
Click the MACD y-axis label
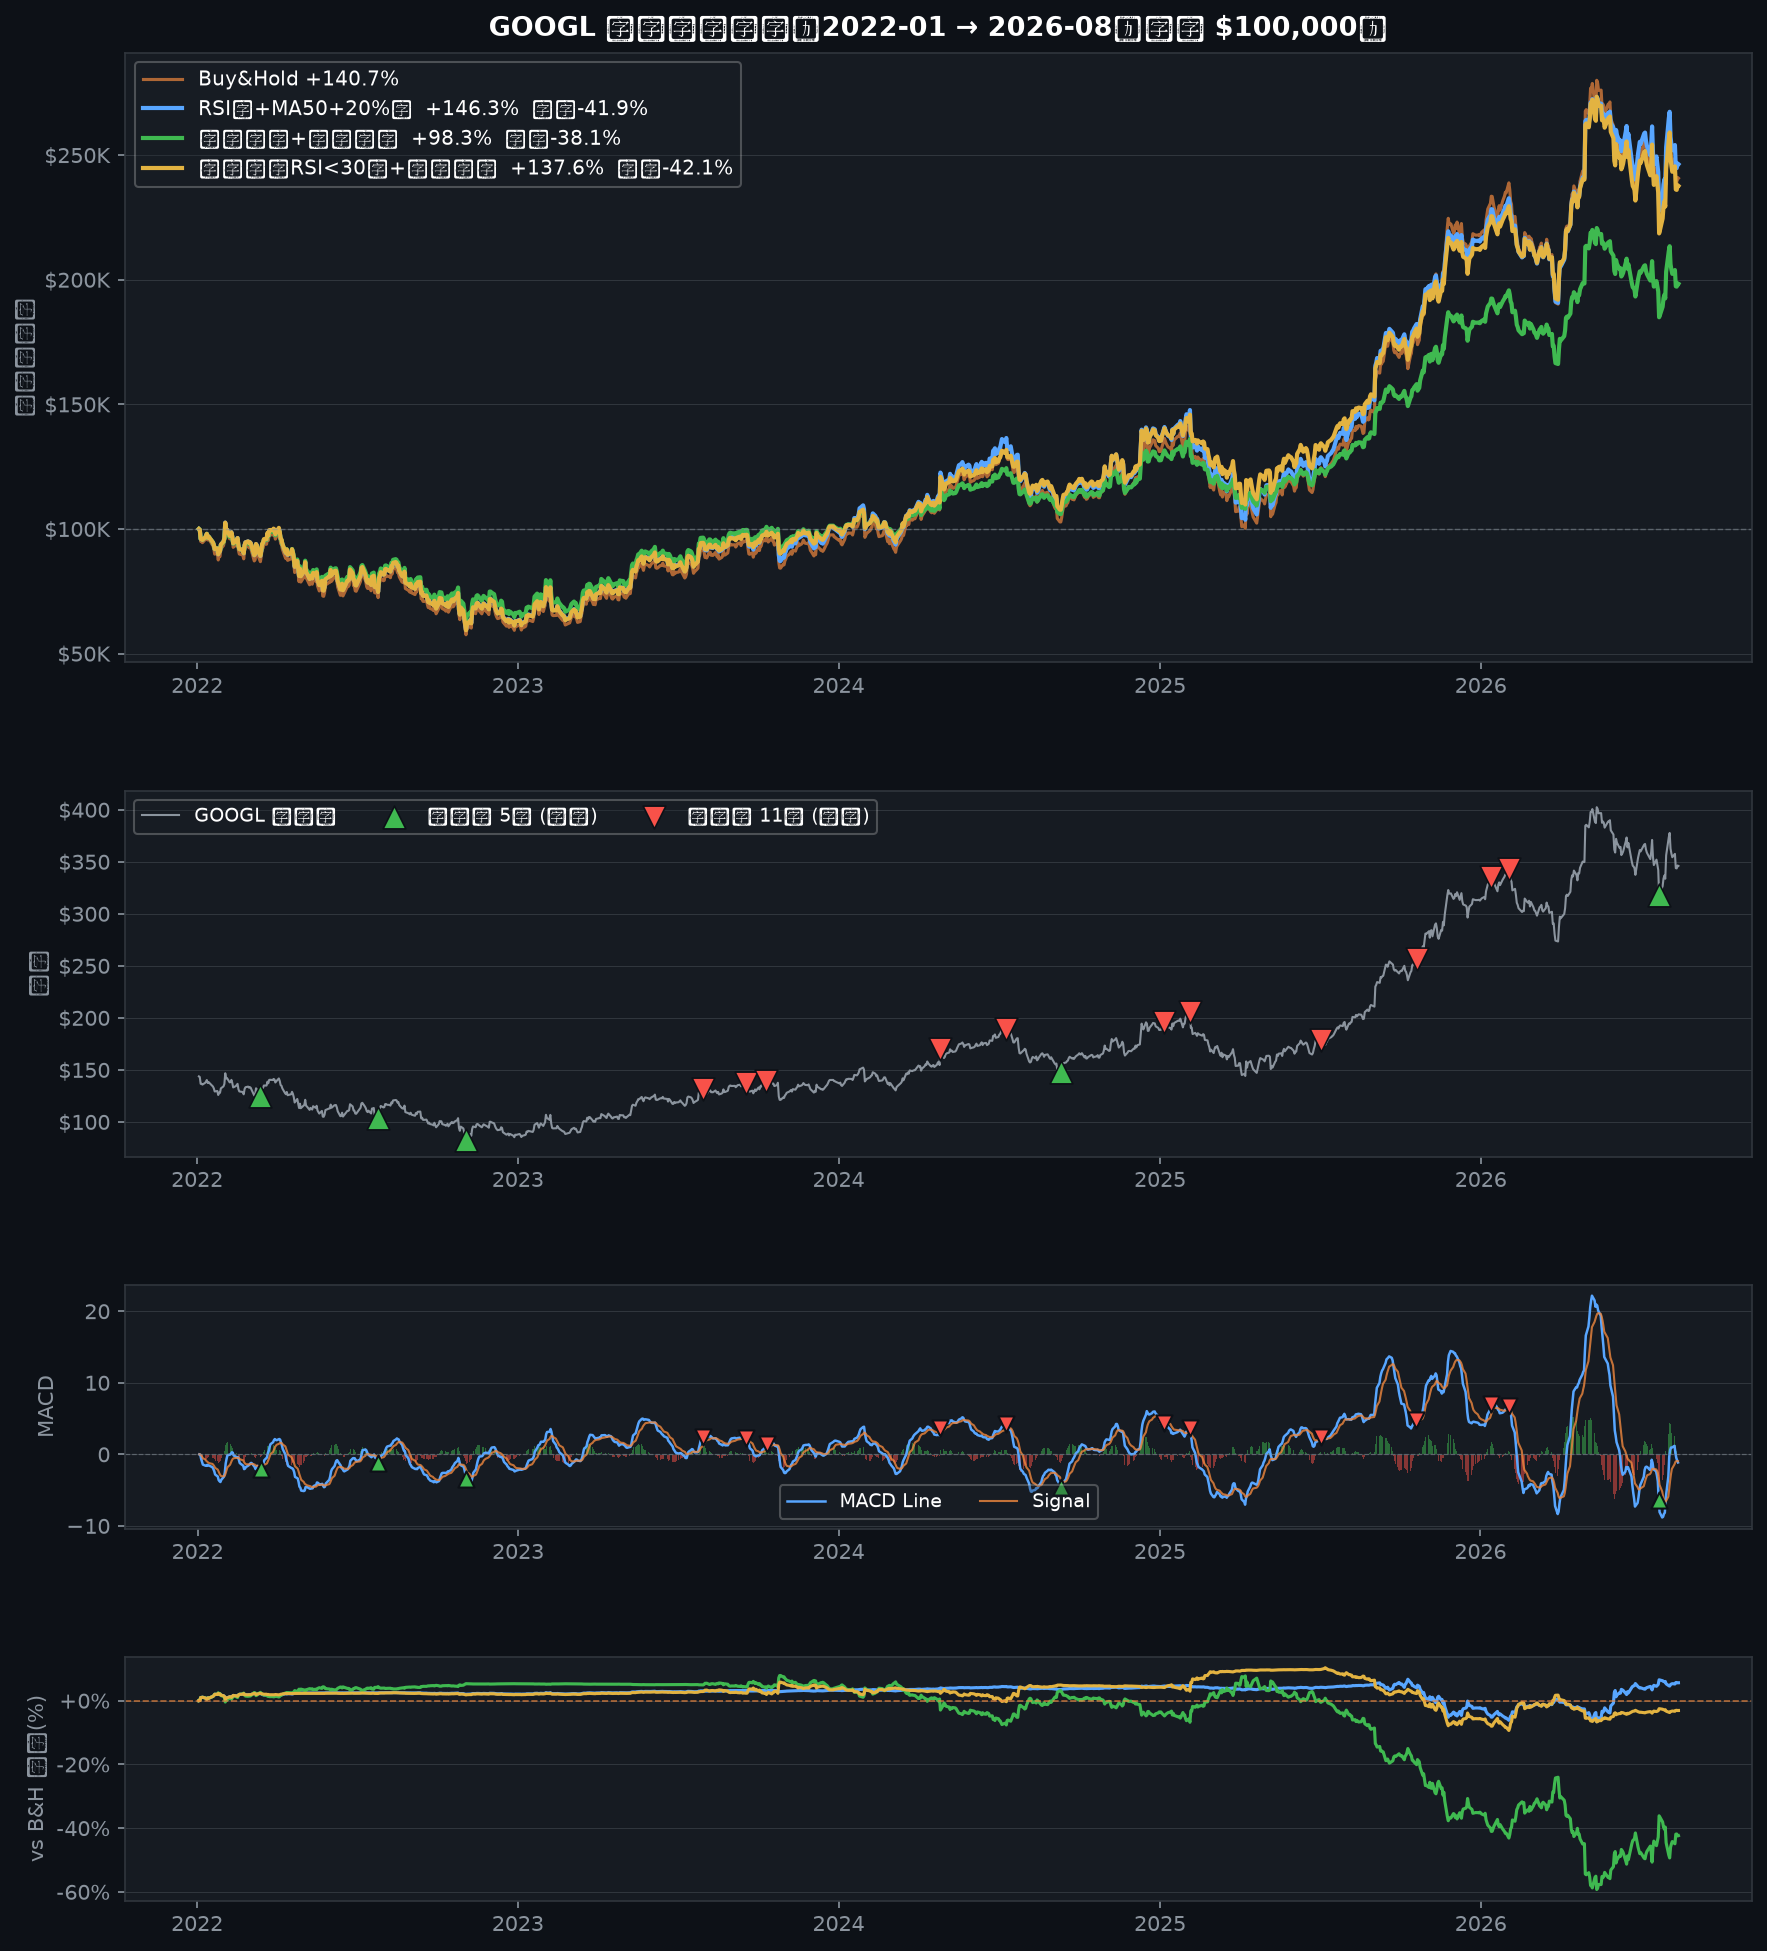46,1406
